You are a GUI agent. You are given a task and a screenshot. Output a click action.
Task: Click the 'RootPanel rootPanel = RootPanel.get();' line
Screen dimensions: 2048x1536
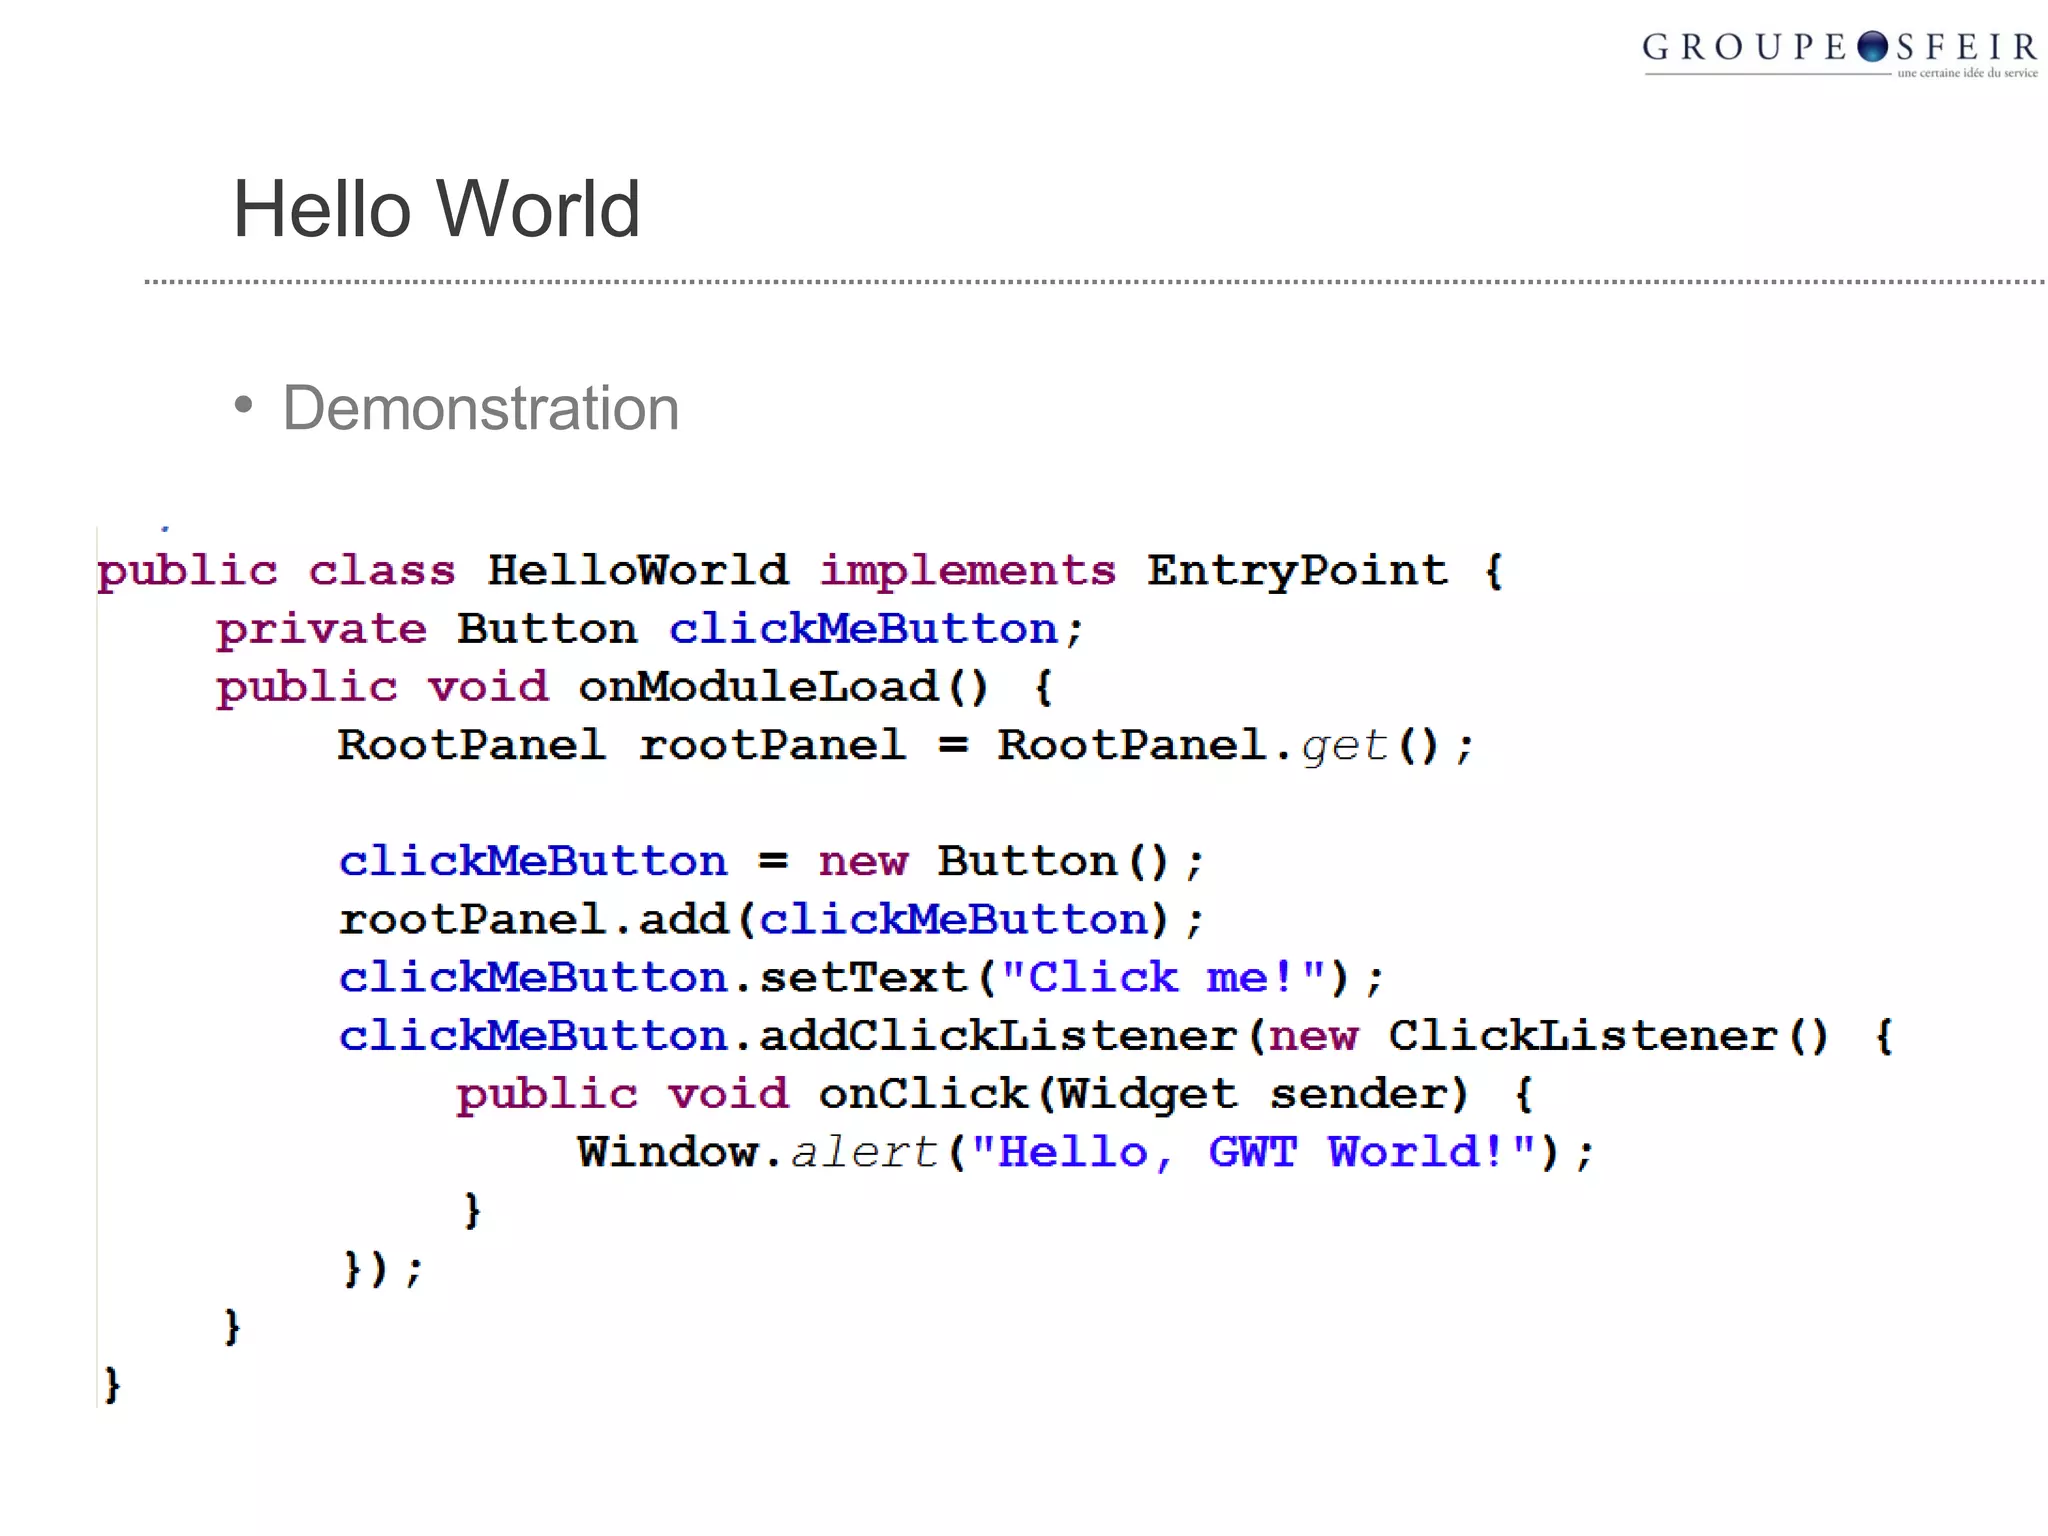click(906, 746)
